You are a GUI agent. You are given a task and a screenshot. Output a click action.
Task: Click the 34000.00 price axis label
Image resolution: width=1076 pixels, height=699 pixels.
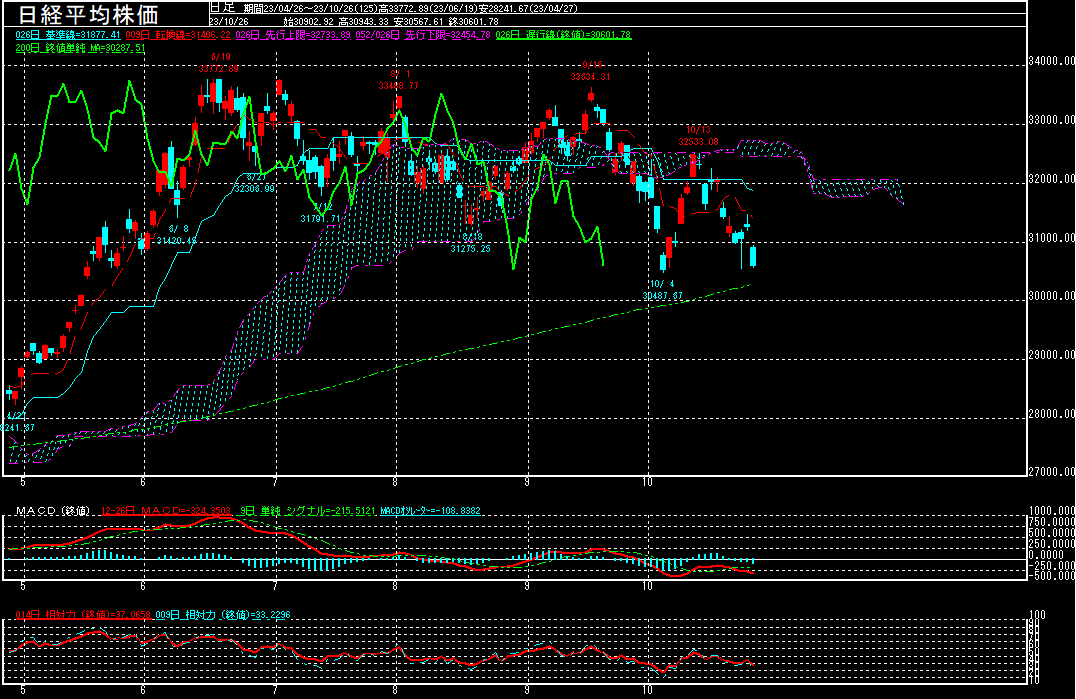click(1052, 61)
